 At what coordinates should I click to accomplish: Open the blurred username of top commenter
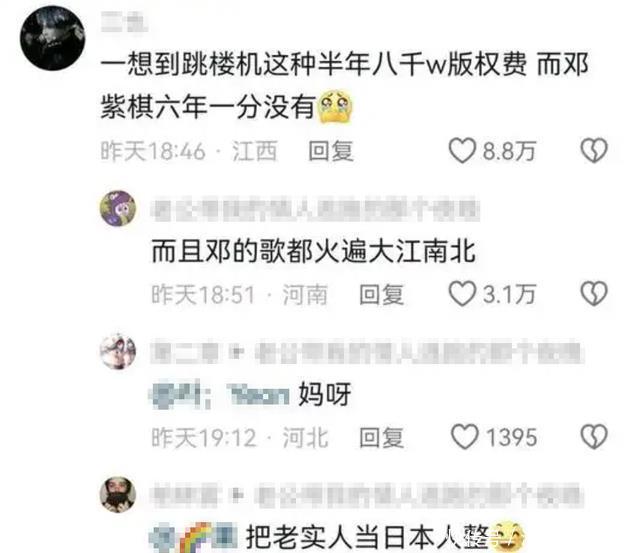124,22
